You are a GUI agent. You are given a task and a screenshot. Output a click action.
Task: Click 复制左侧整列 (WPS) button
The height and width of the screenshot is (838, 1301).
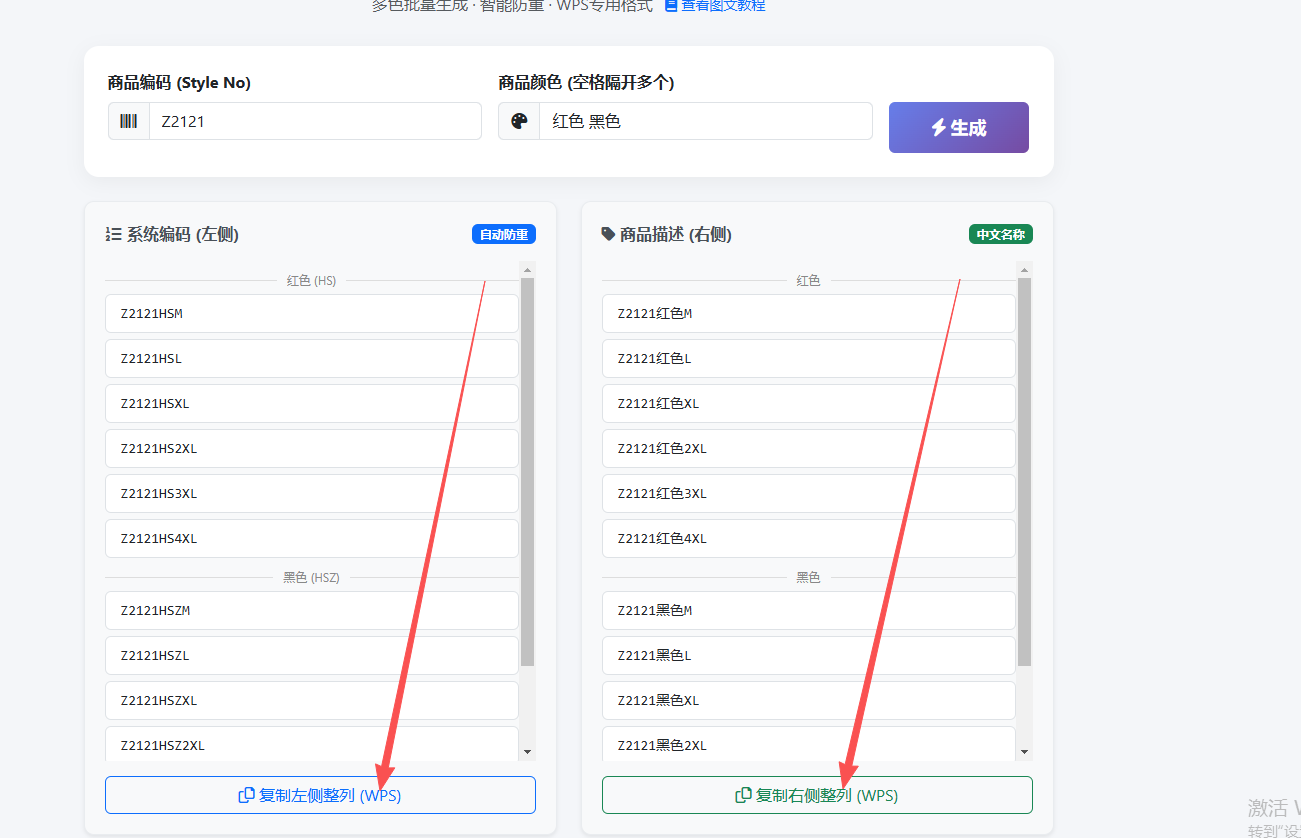320,794
